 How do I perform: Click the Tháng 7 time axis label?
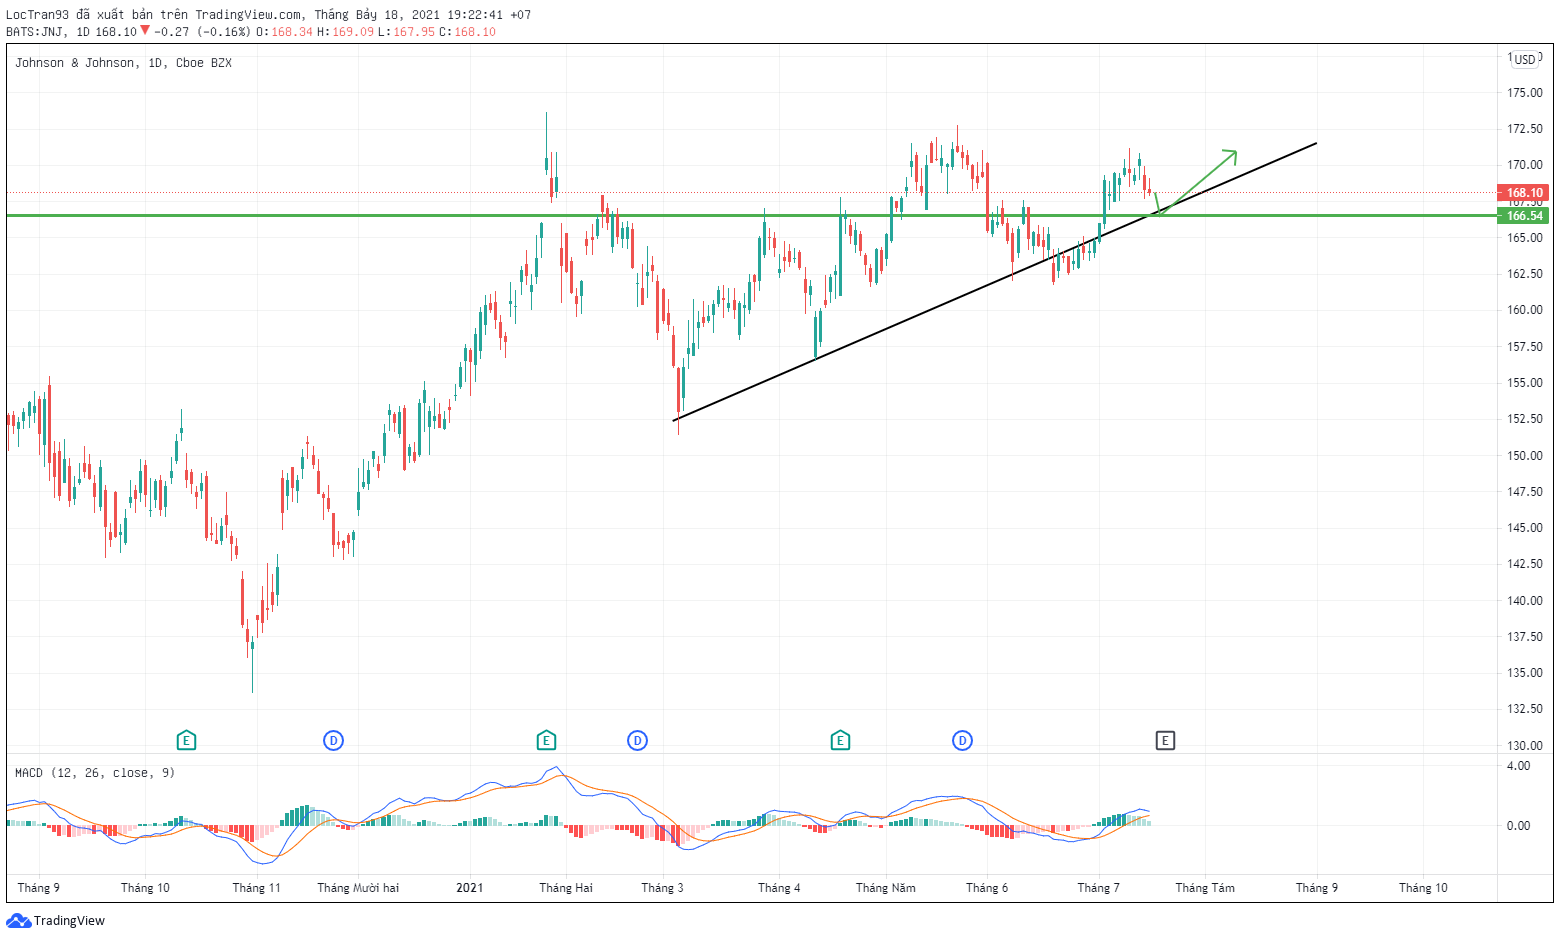pos(1099,888)
